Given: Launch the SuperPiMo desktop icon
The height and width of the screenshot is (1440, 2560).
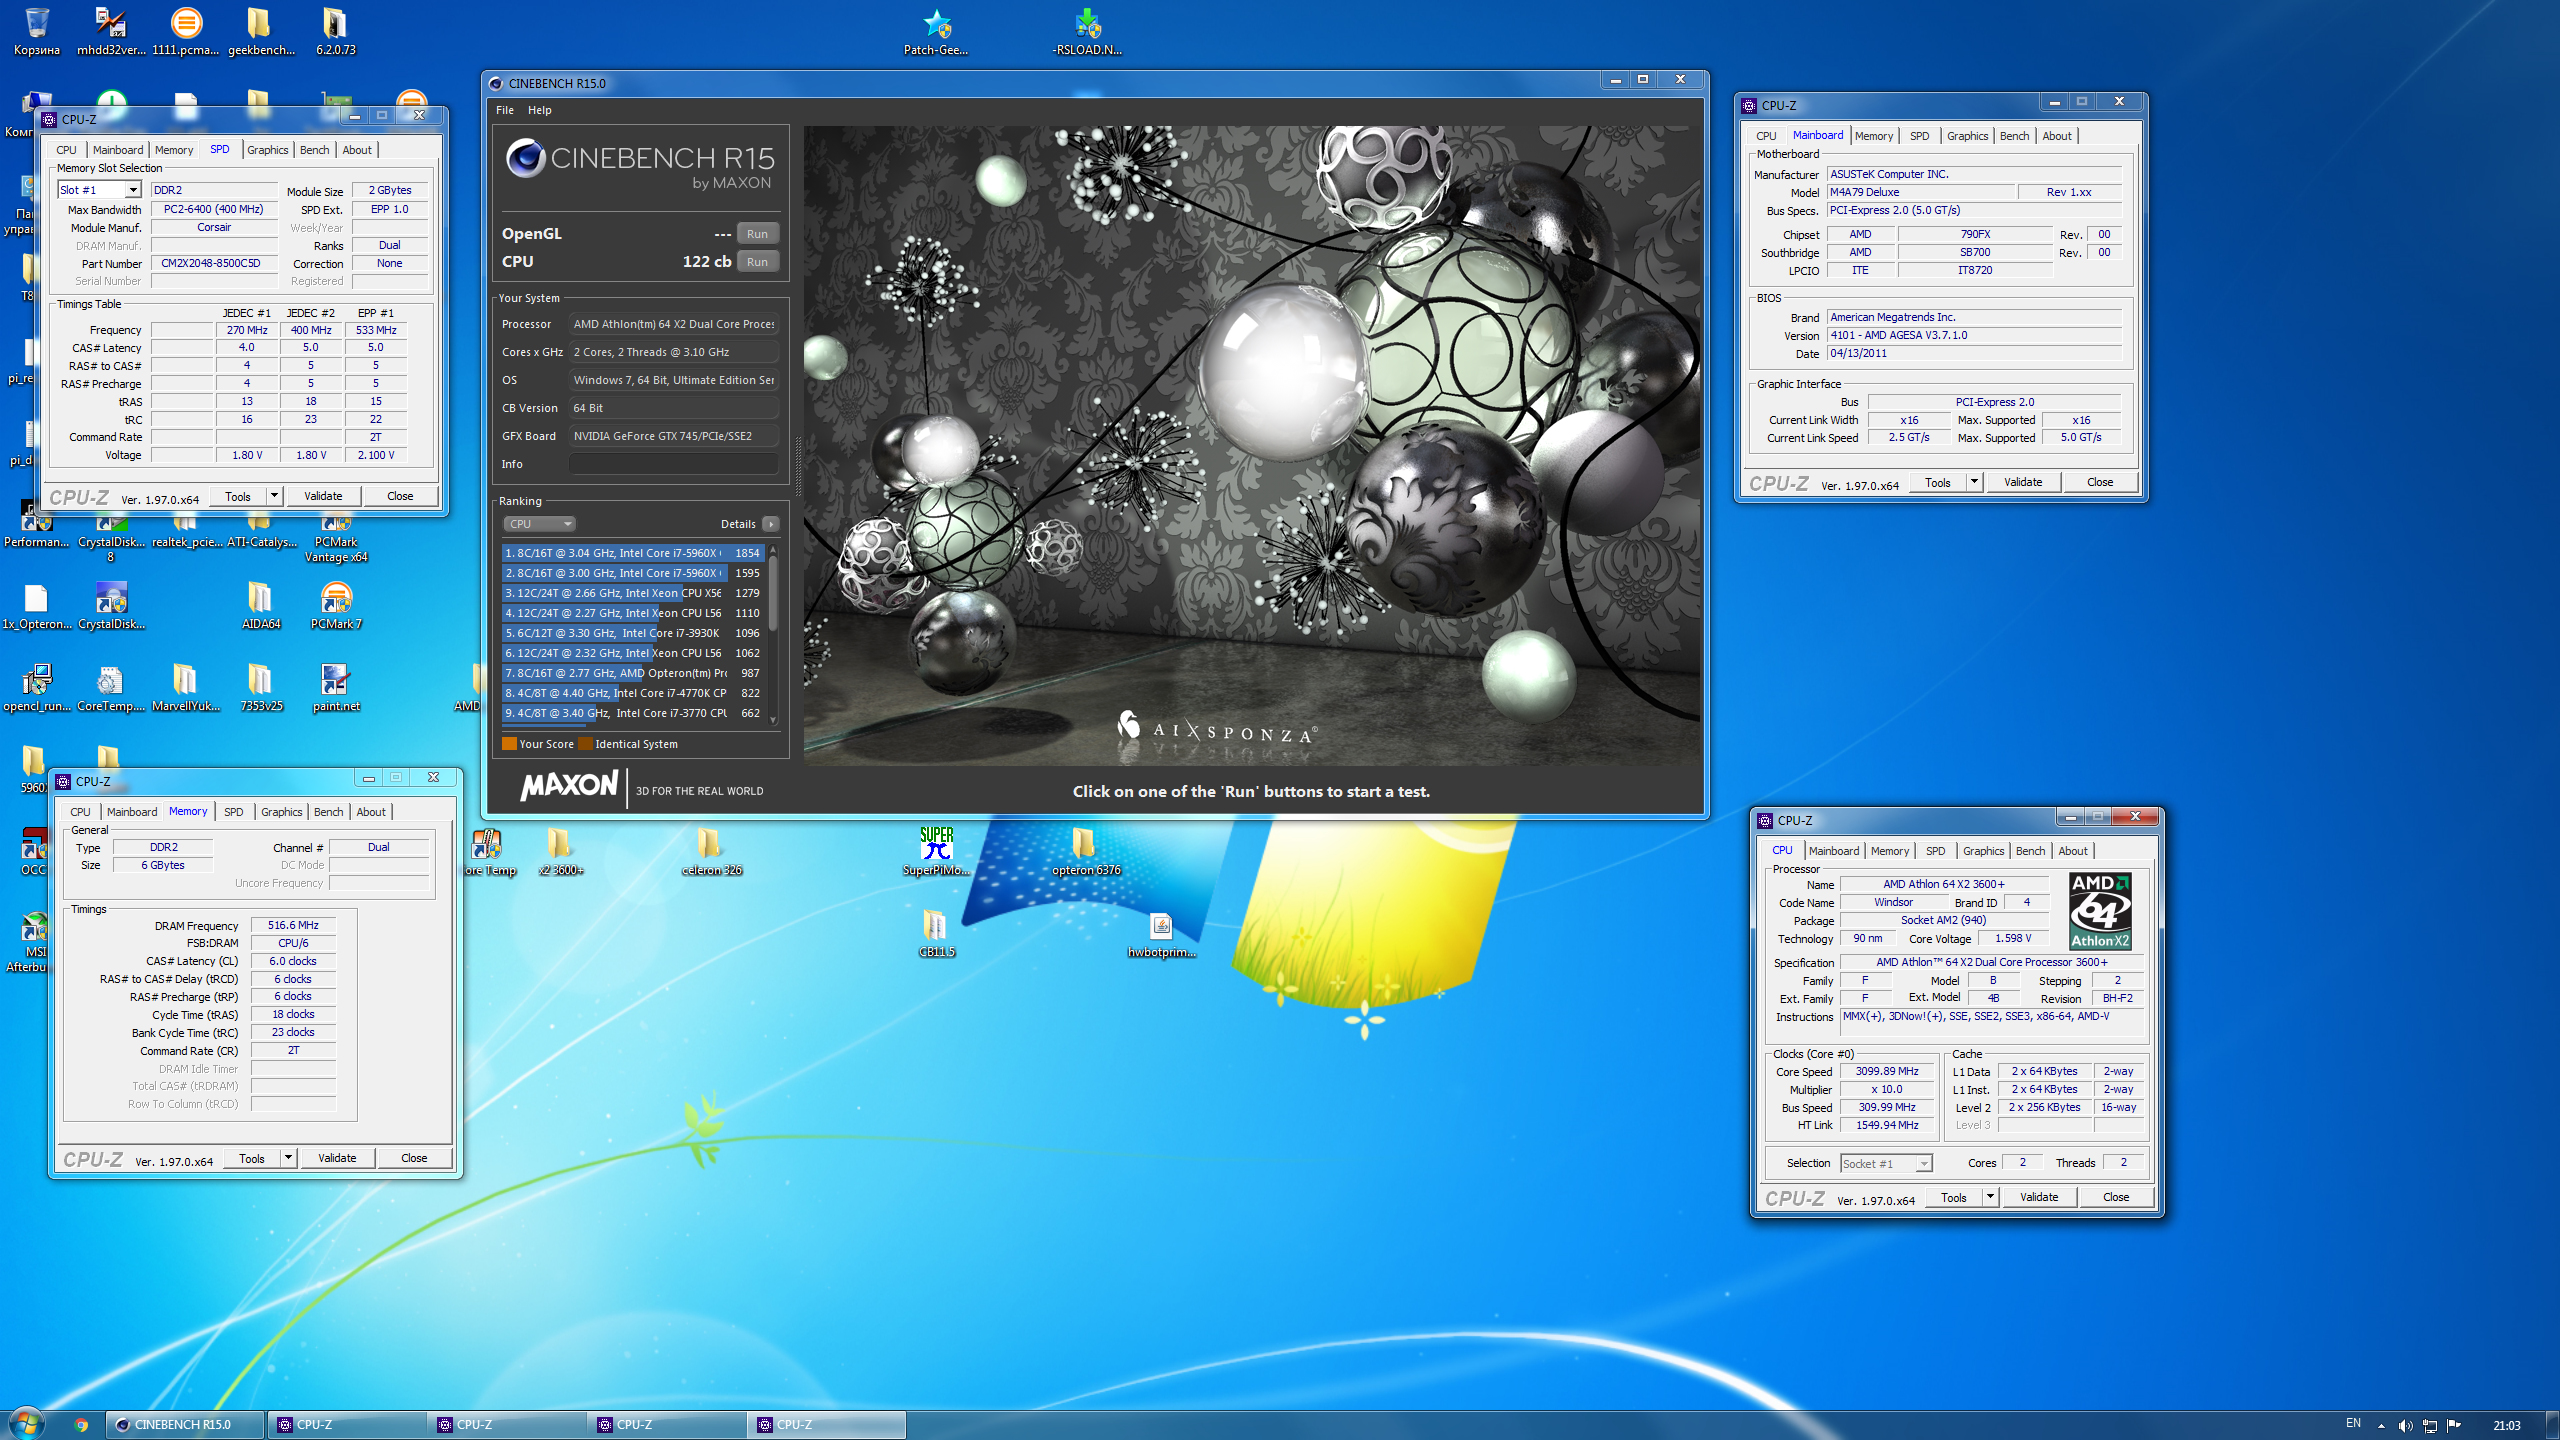Looking at the screenshot, I should (x=936, y=851).
